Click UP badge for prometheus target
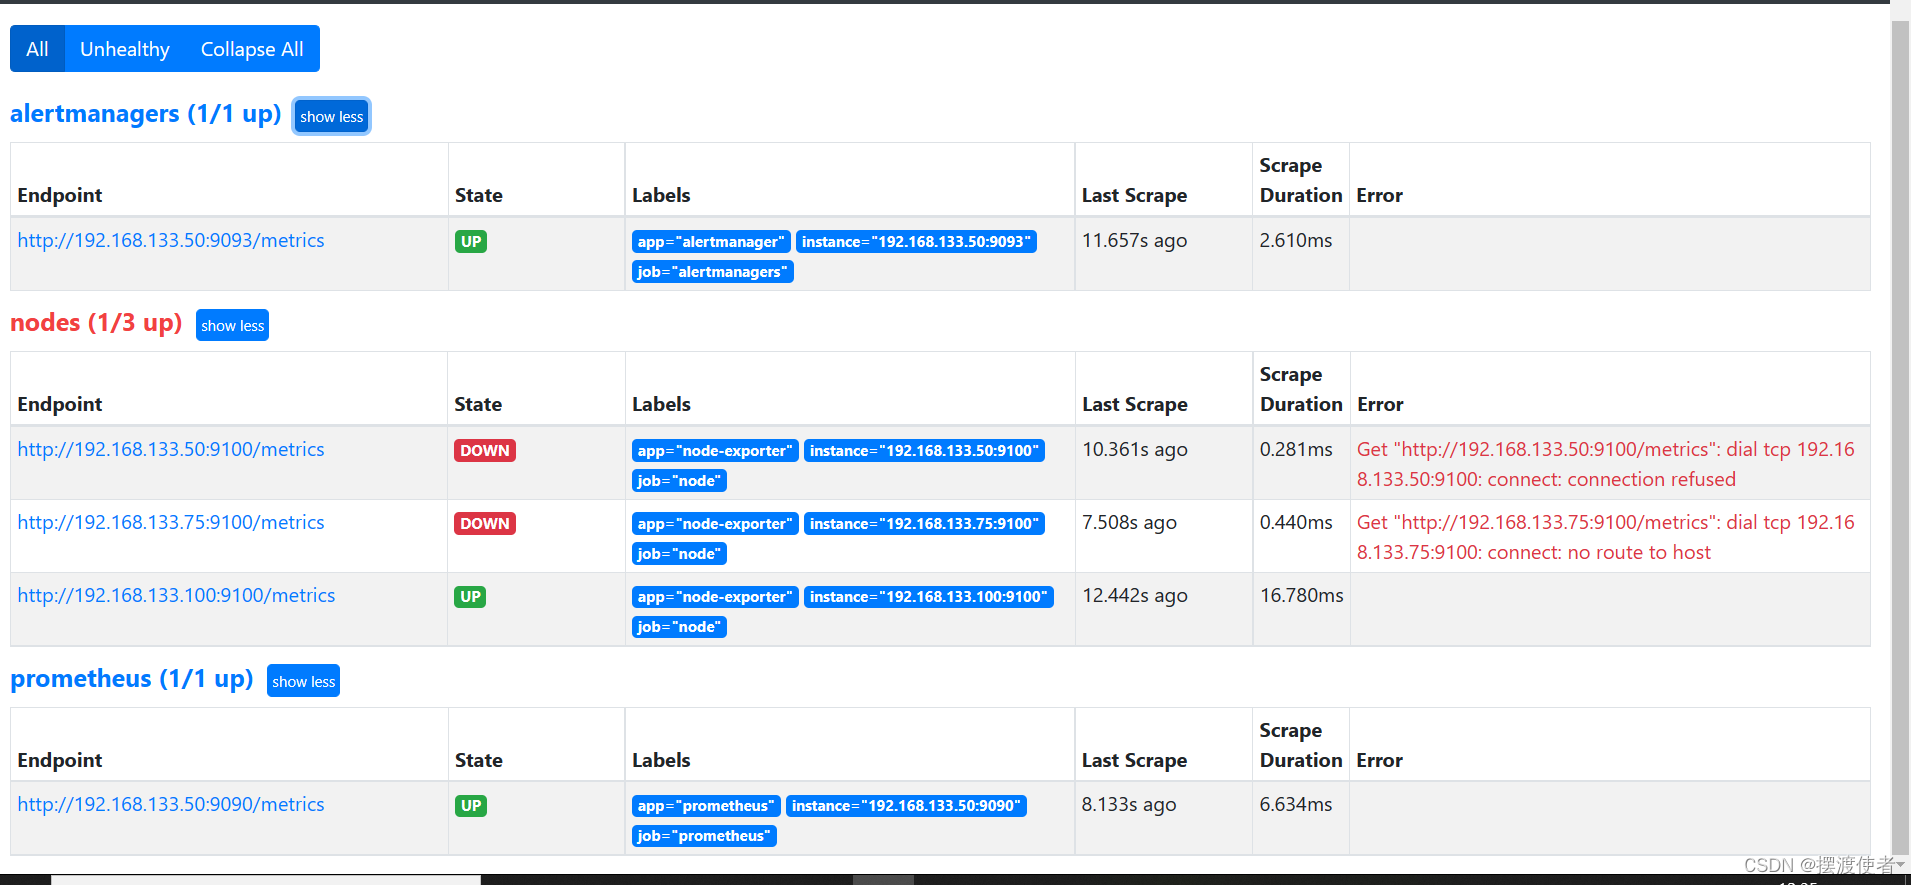This screenshot has width=1911, height=885. tap(471, 805)
